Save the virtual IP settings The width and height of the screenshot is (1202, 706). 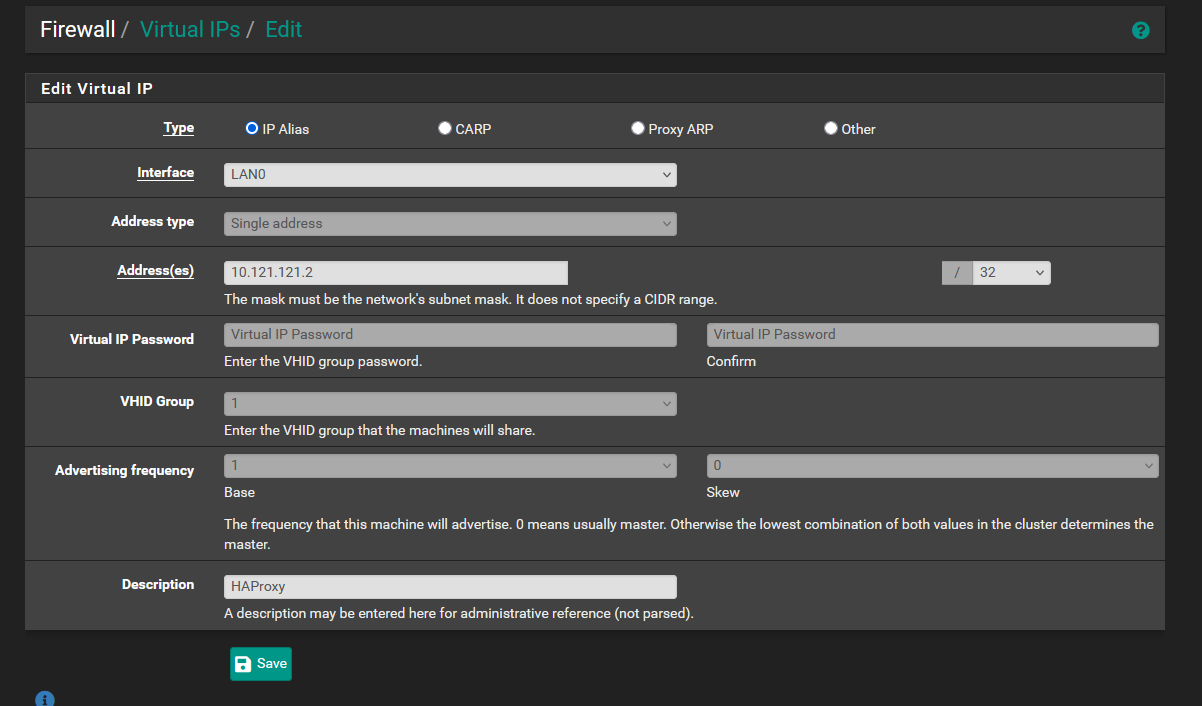(261, 664)
